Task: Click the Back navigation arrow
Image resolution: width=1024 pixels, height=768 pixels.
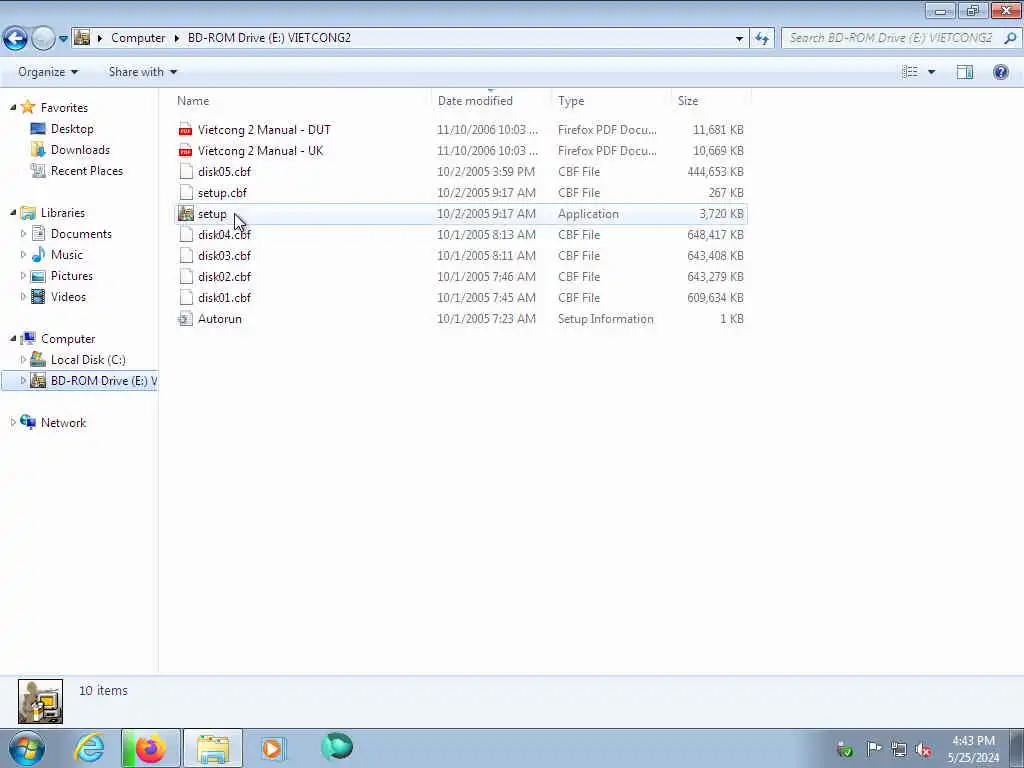Action: tap(15, 38)
